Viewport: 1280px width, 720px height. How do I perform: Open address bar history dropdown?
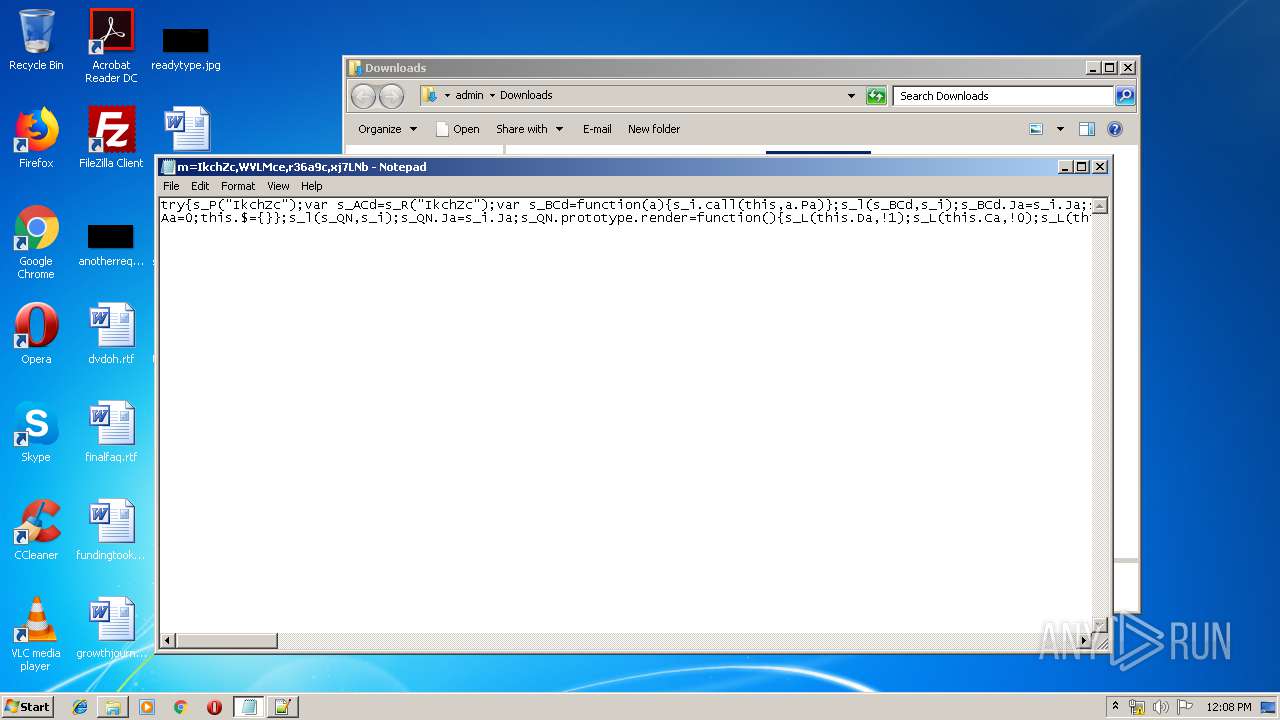tap(851, 96)
